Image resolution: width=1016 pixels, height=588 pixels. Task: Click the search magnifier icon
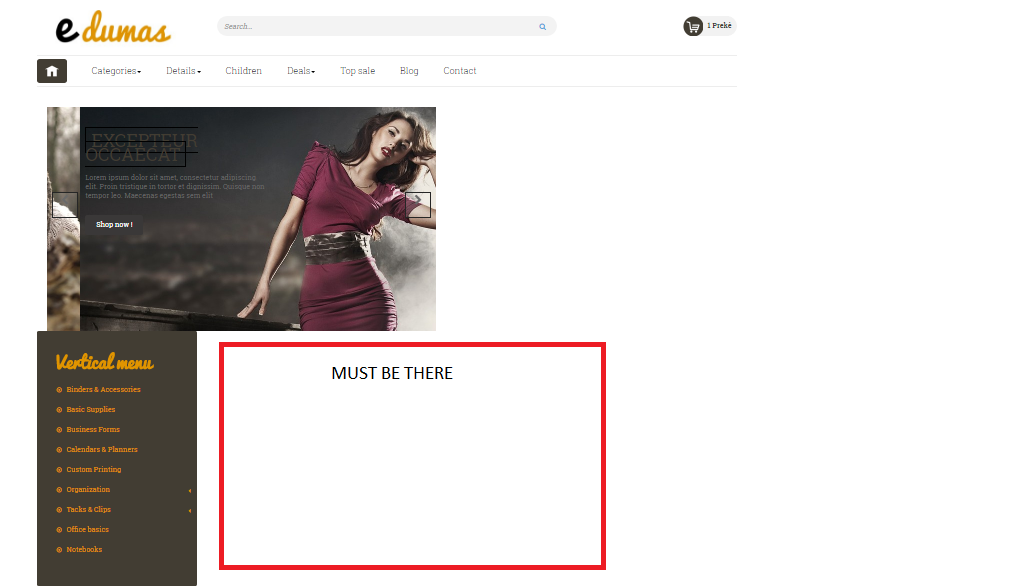(542, 27)
